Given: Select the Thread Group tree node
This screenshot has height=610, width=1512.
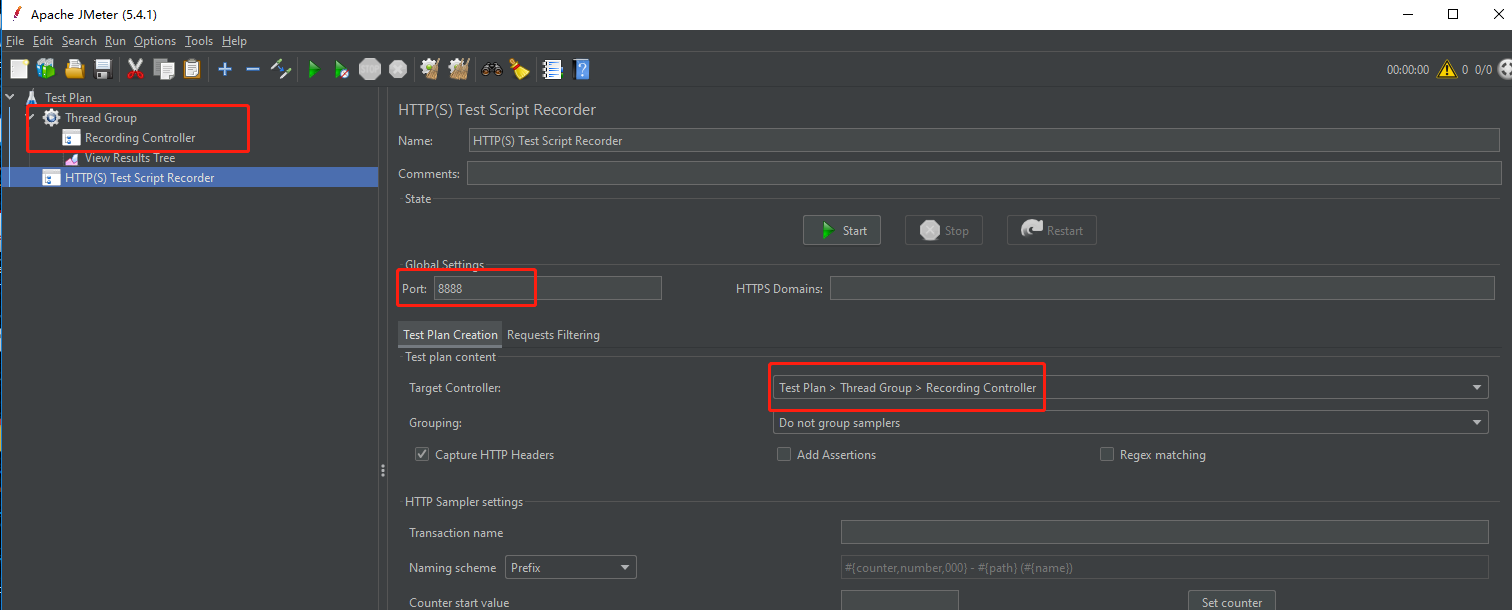Looking at the screenshot, I should [101, 118].
